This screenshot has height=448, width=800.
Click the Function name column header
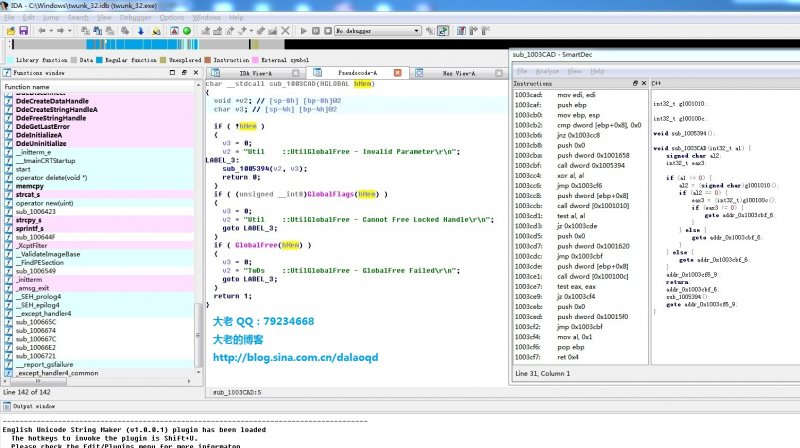click(x=98, y=87)
